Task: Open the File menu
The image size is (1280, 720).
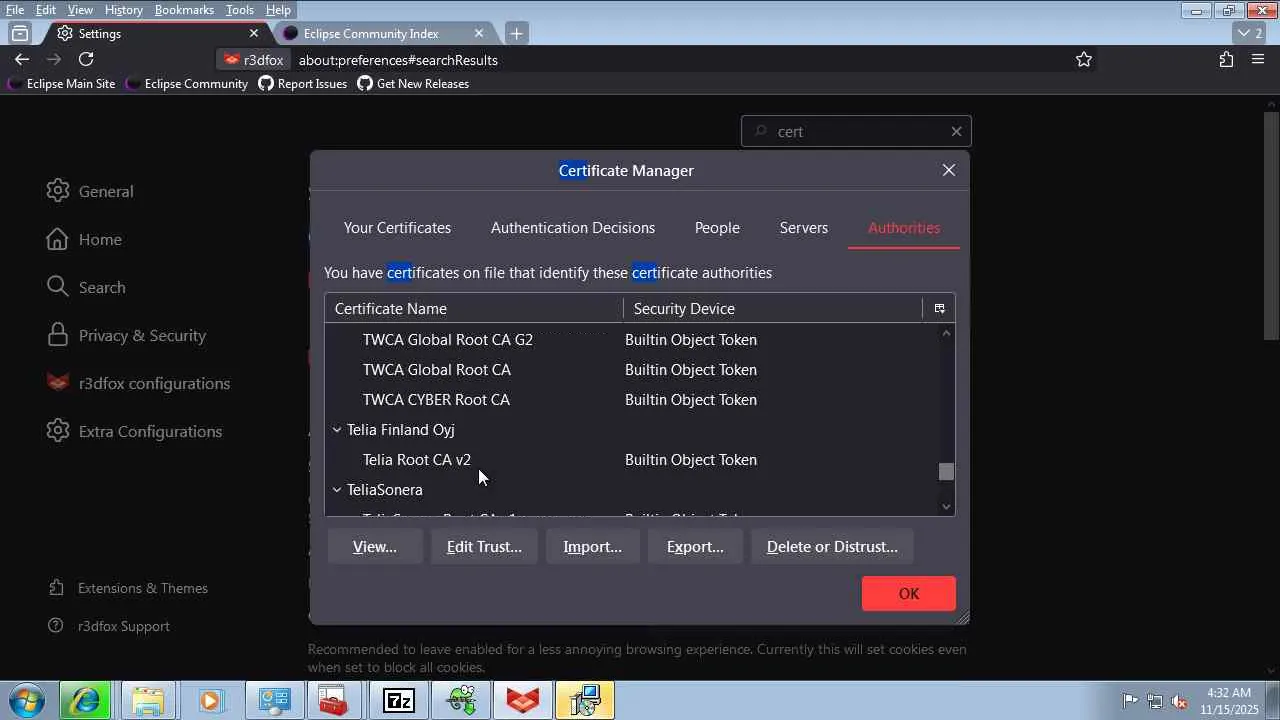Action: pyautogui.click(x=15, y=10)
